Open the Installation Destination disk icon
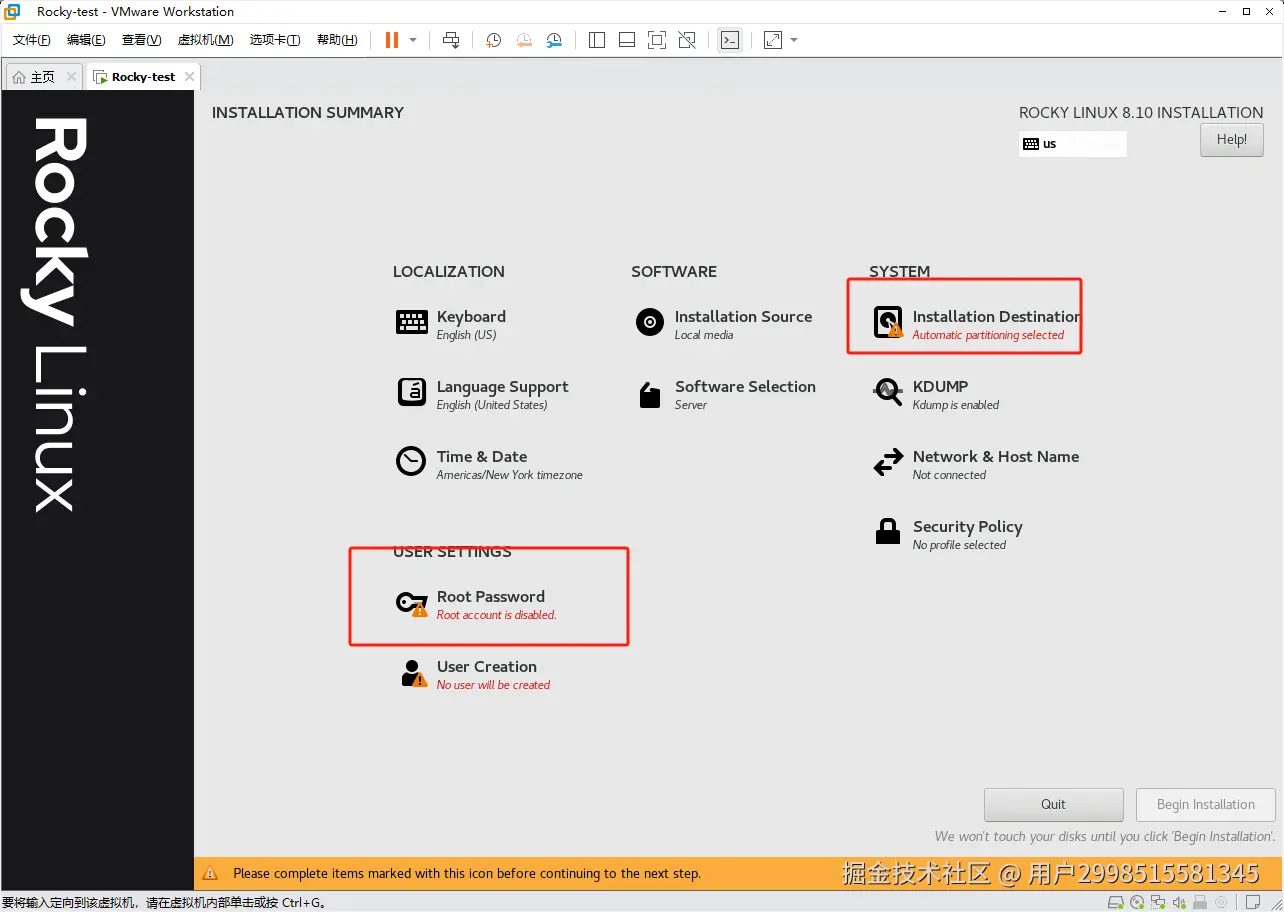 pyautogui.click(x=888, y=322)
